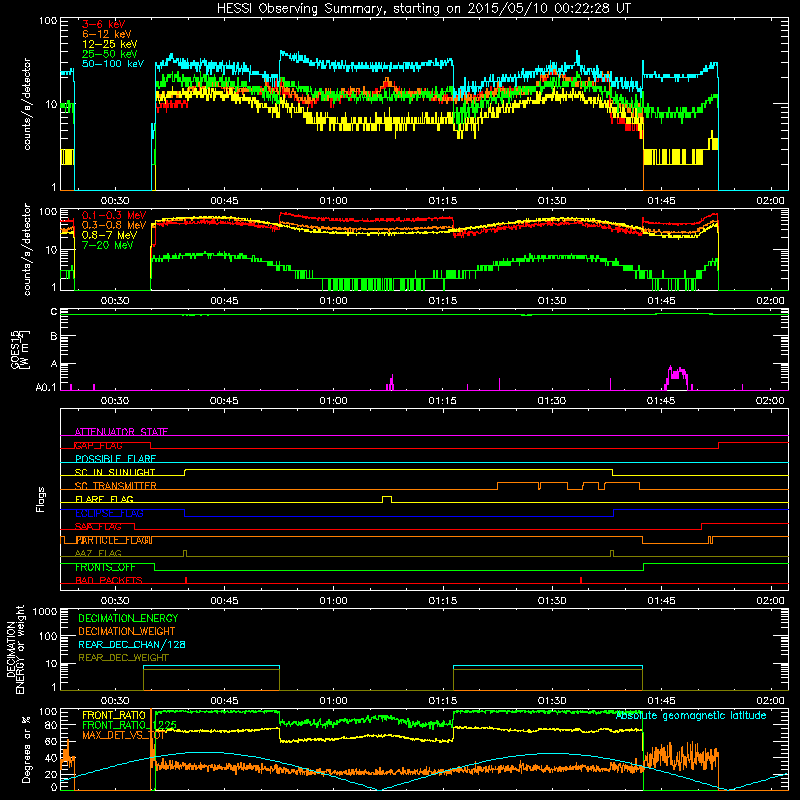Screen dimensions: 800x800
Task: Click the 0.8-7 MeV legend label
Action: point(109,235)
